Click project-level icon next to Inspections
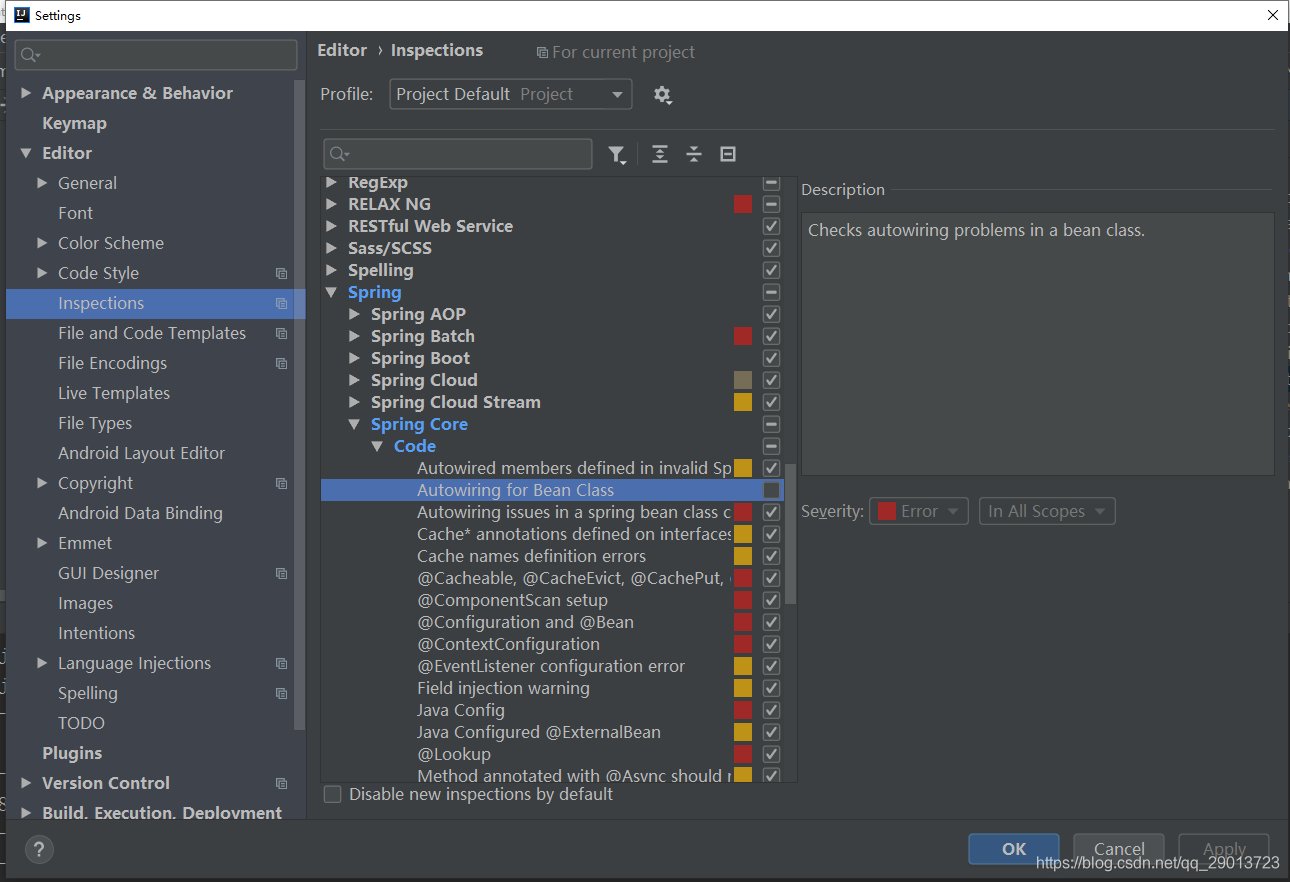The width and height of the screenshot is (1290, 882). 281,303
